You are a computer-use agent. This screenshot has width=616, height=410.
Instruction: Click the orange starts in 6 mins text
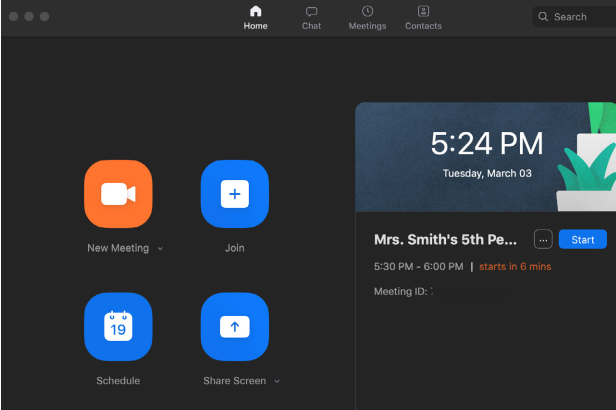pos(515,267)
